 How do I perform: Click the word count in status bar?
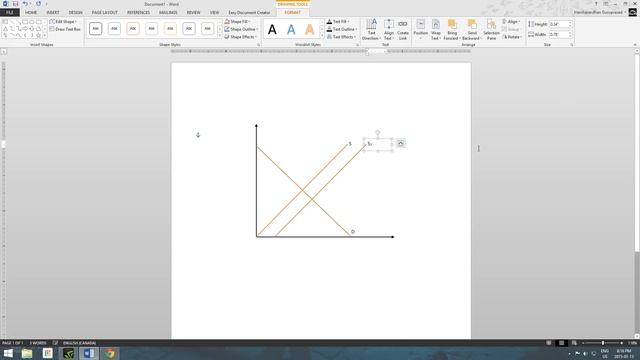[38, 343]
